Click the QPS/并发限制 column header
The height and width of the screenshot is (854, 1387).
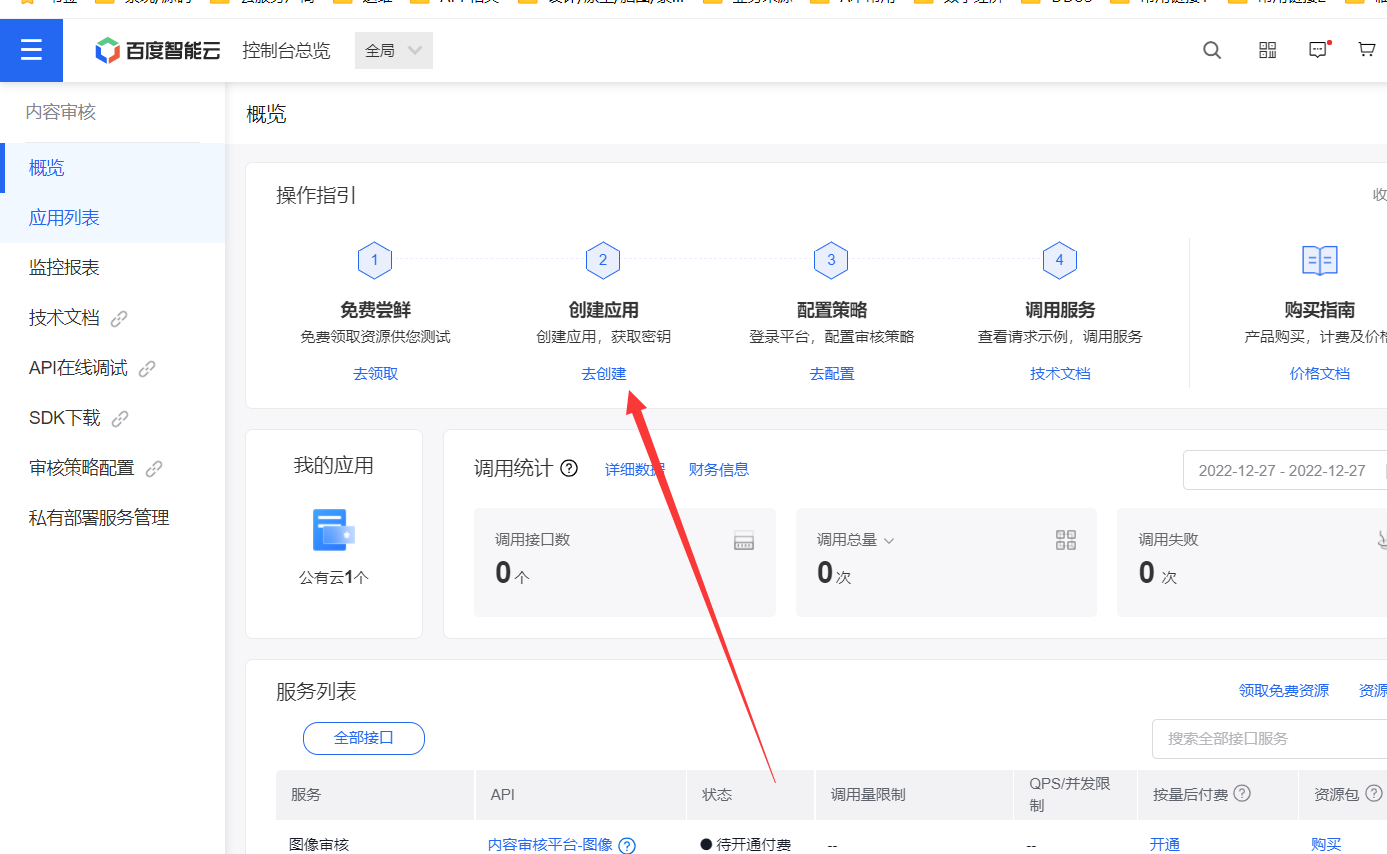(1070, 794)
